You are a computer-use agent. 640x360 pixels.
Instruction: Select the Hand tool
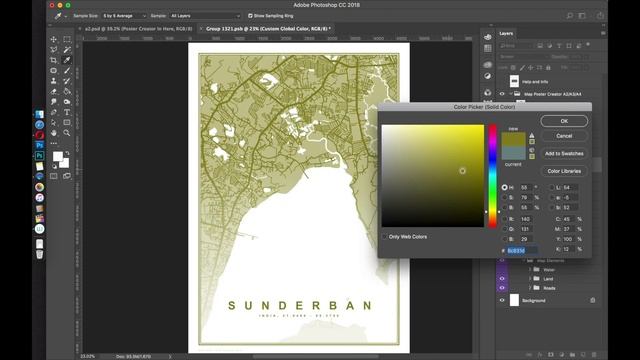pos(53,133)
